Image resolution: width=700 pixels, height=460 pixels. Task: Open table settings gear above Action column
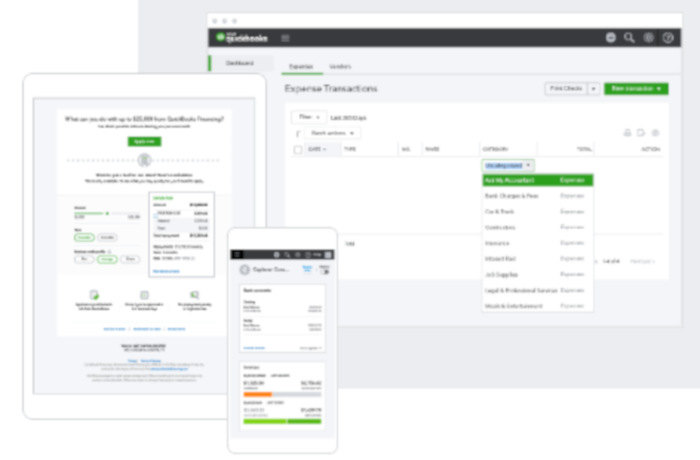[655, 133]
